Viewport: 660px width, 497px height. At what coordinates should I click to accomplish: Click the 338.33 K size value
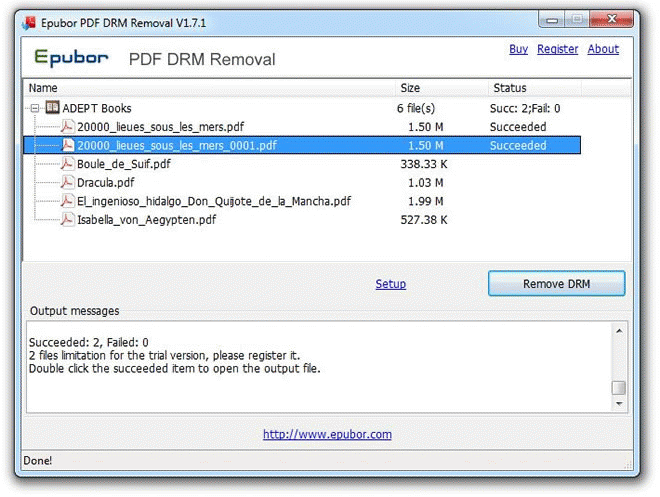[x=424, y=164]
